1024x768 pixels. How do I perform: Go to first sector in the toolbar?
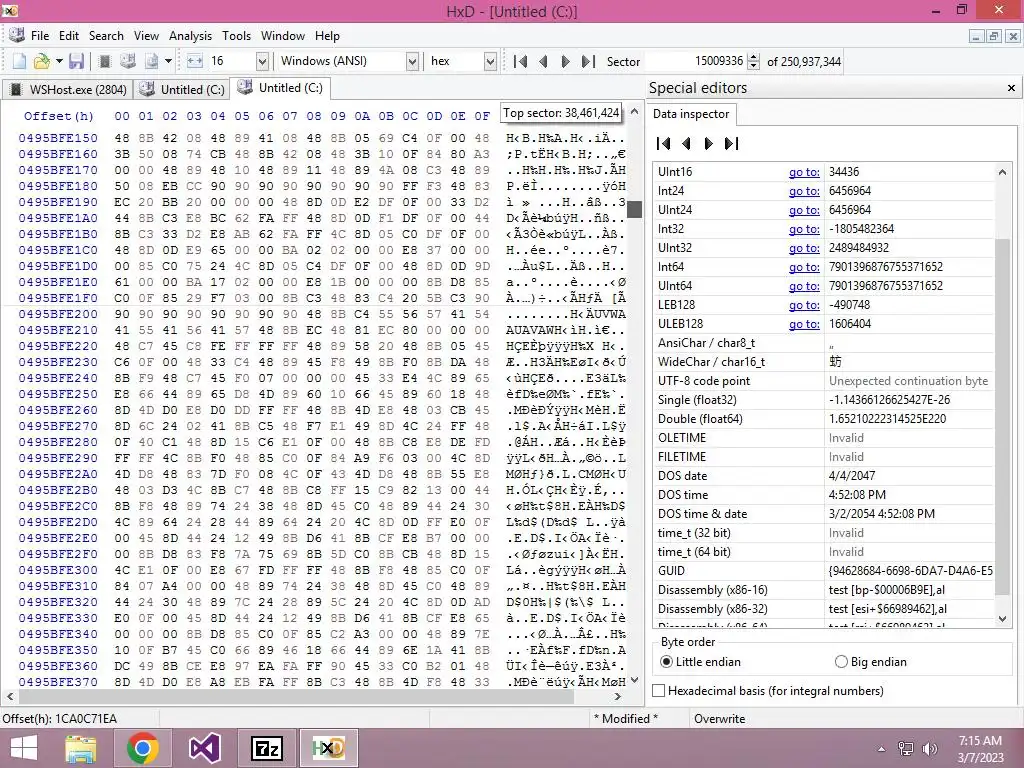pyautogui.click(x=520, y=61)
